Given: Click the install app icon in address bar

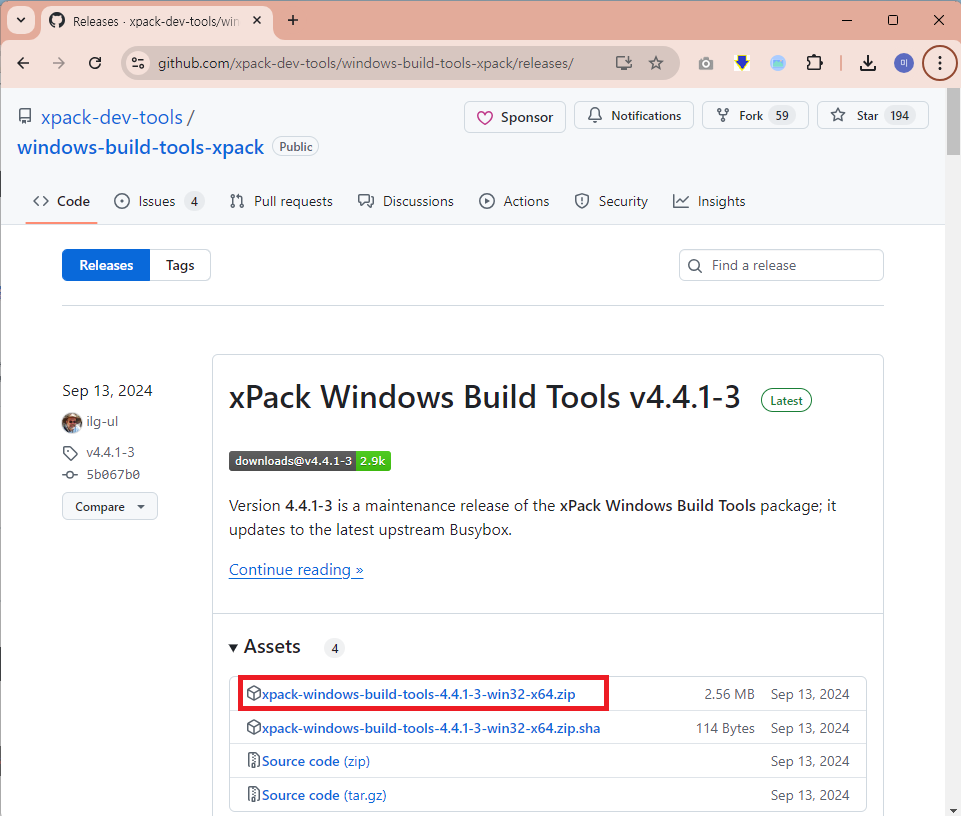Looking at the screenshot, I should click(x=624, y=63).
